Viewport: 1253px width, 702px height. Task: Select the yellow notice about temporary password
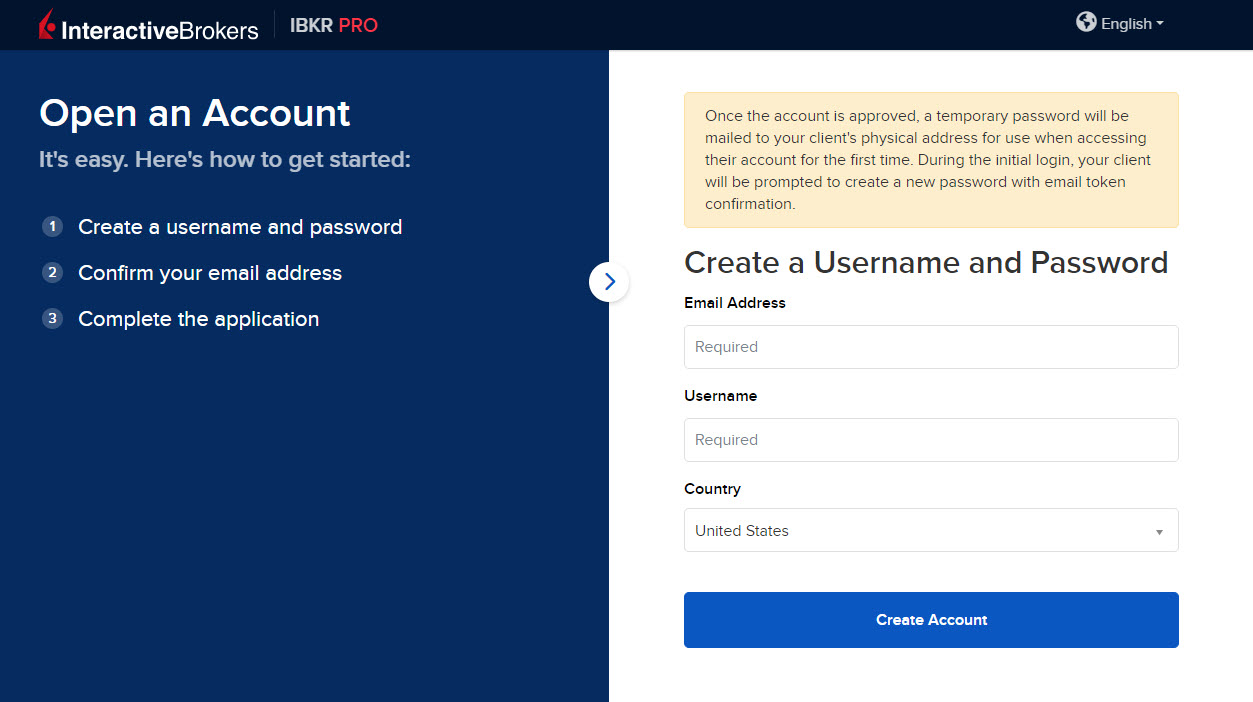pyautogui.click(x=930, y=160)
